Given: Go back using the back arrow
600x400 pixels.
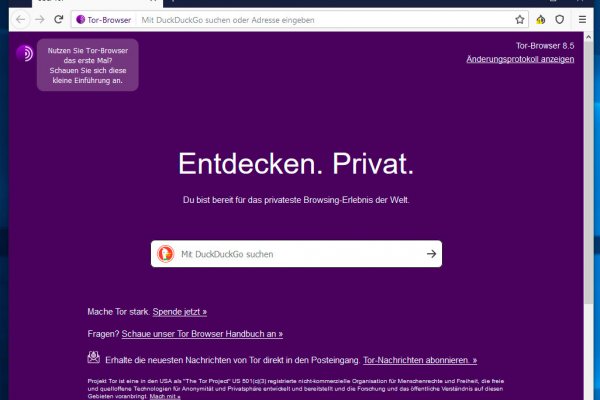Looking at the screenshot, I should [x=20, y=19].
